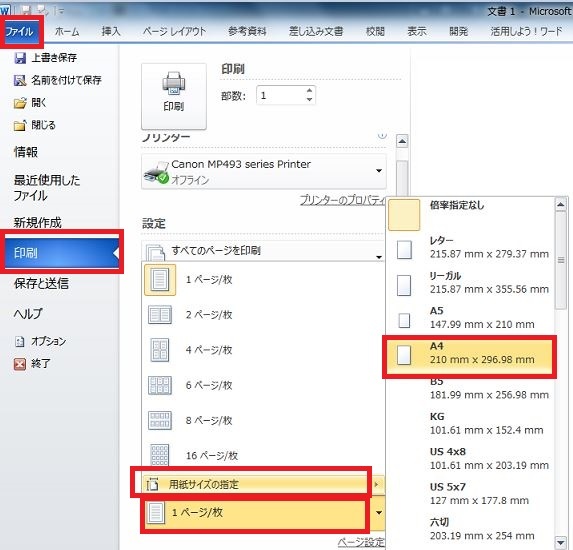Viewport: 573px width, 550px height.
Task: Select ヘルプ in the sidebar
Action: click(x=28, y=314)
